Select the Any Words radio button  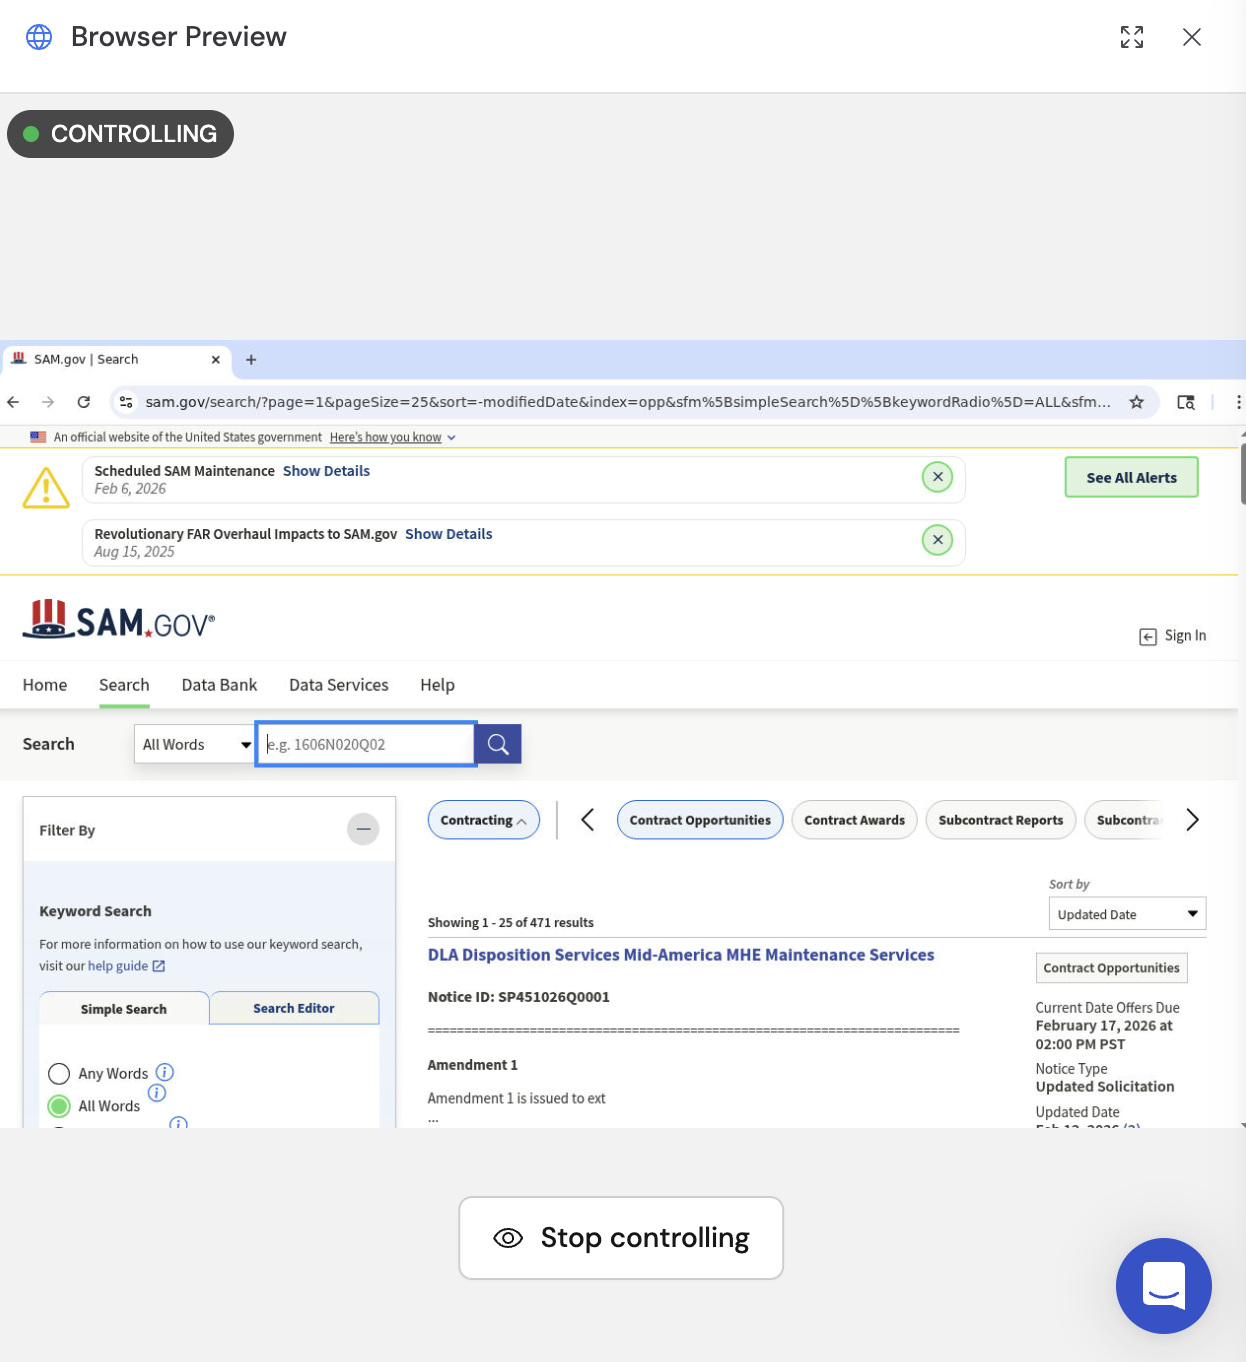coord(59,1073)
